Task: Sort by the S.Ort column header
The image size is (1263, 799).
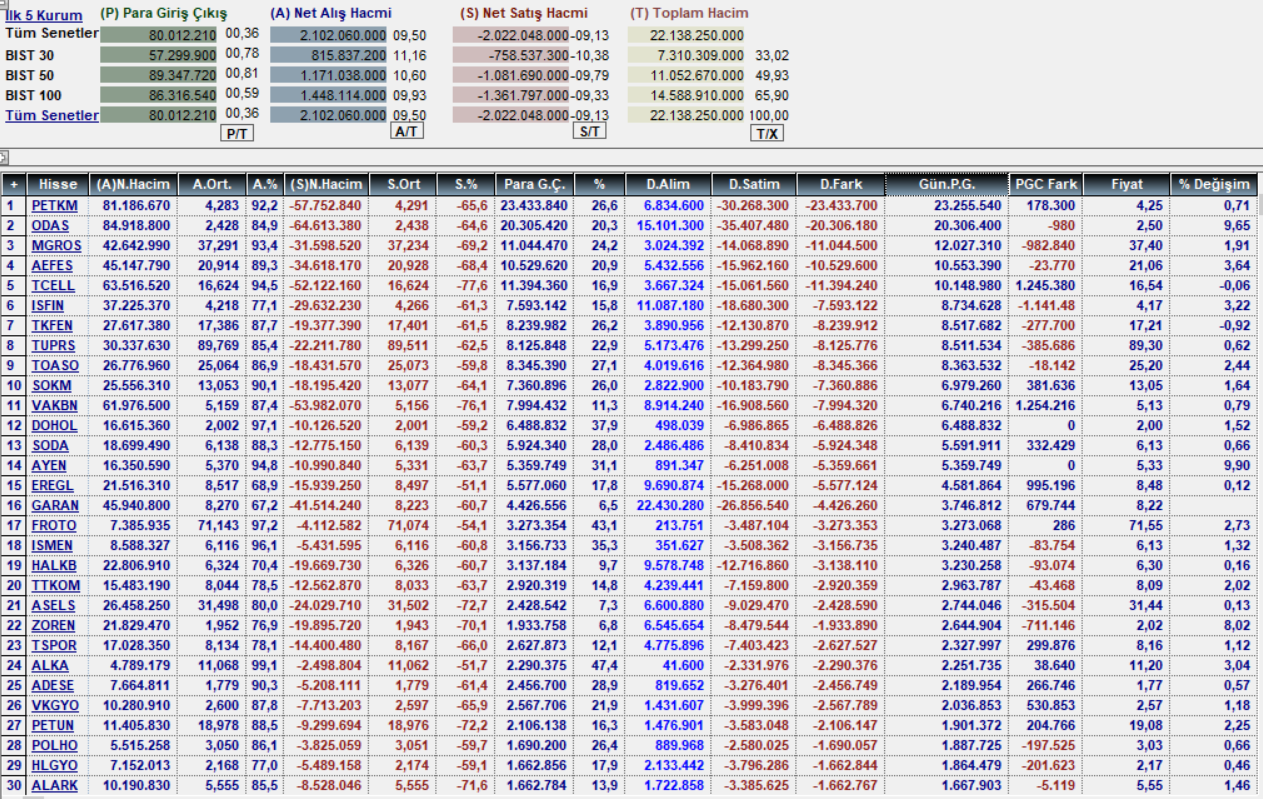Action: (402, 185)
